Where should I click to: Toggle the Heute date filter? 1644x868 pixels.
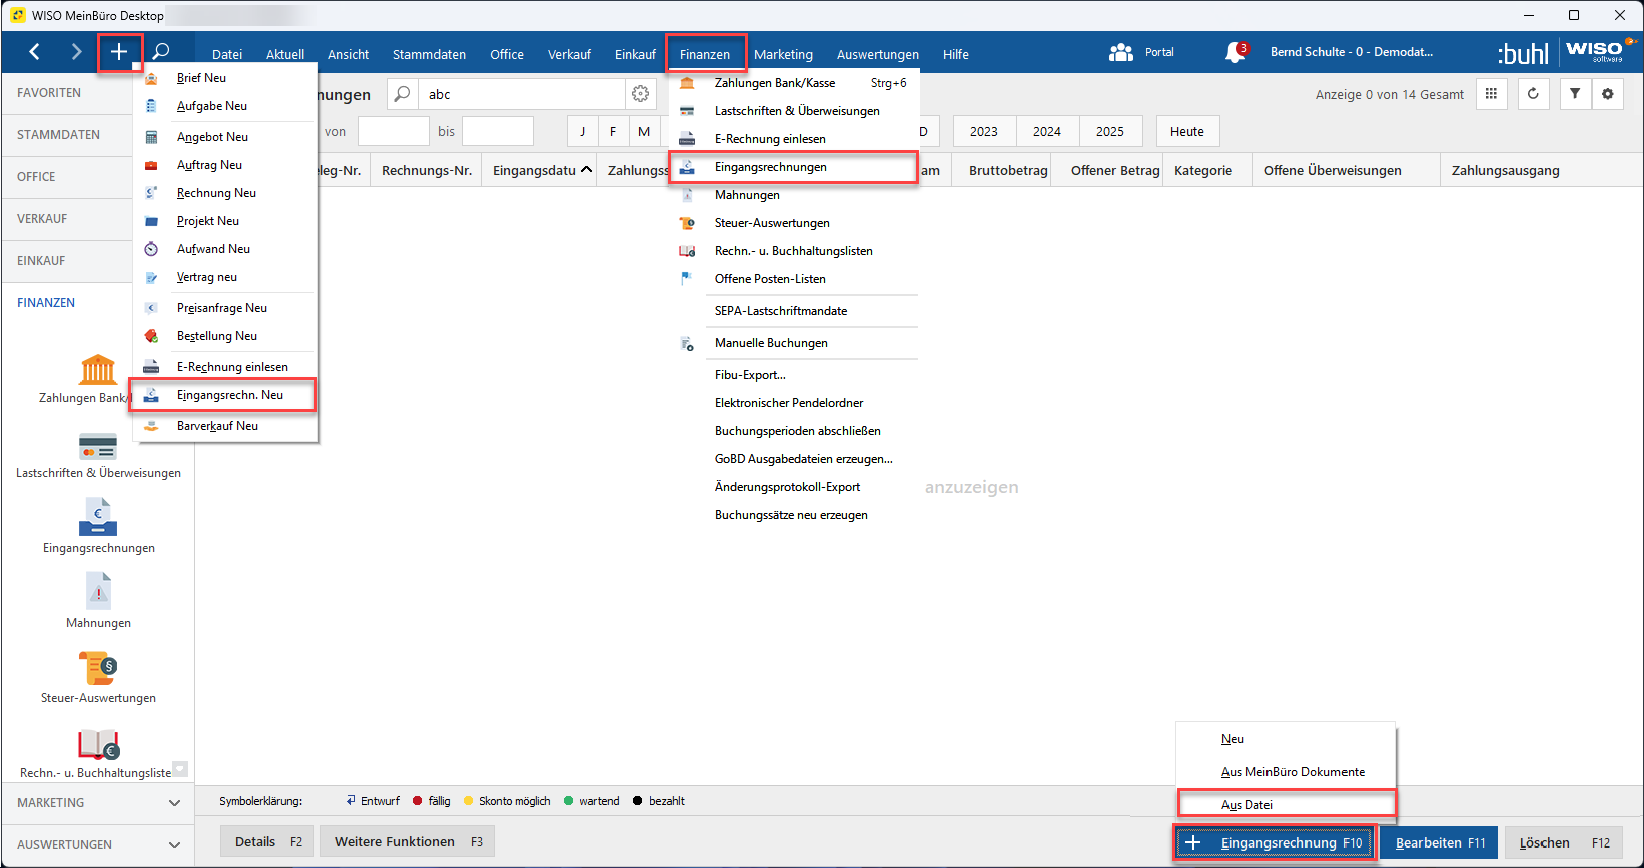tap(1186, 131)
